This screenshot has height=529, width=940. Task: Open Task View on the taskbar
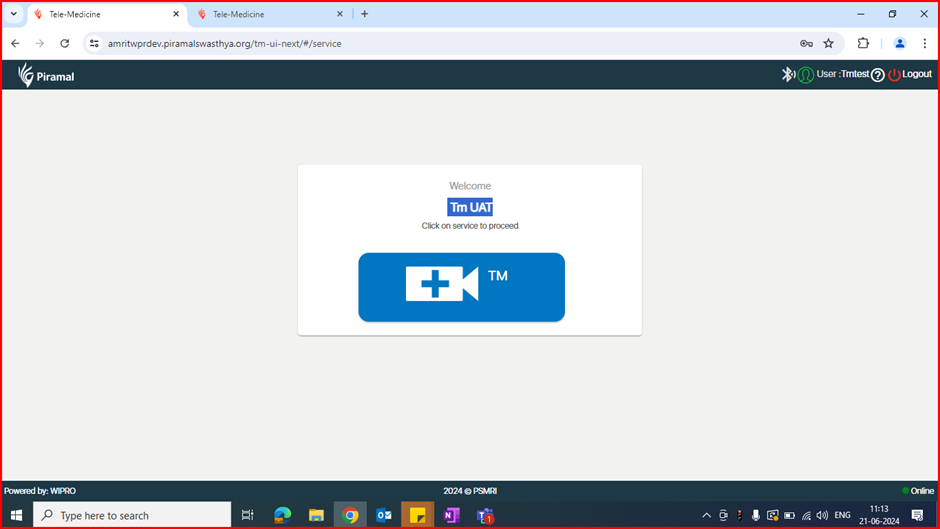pos(247,515)
